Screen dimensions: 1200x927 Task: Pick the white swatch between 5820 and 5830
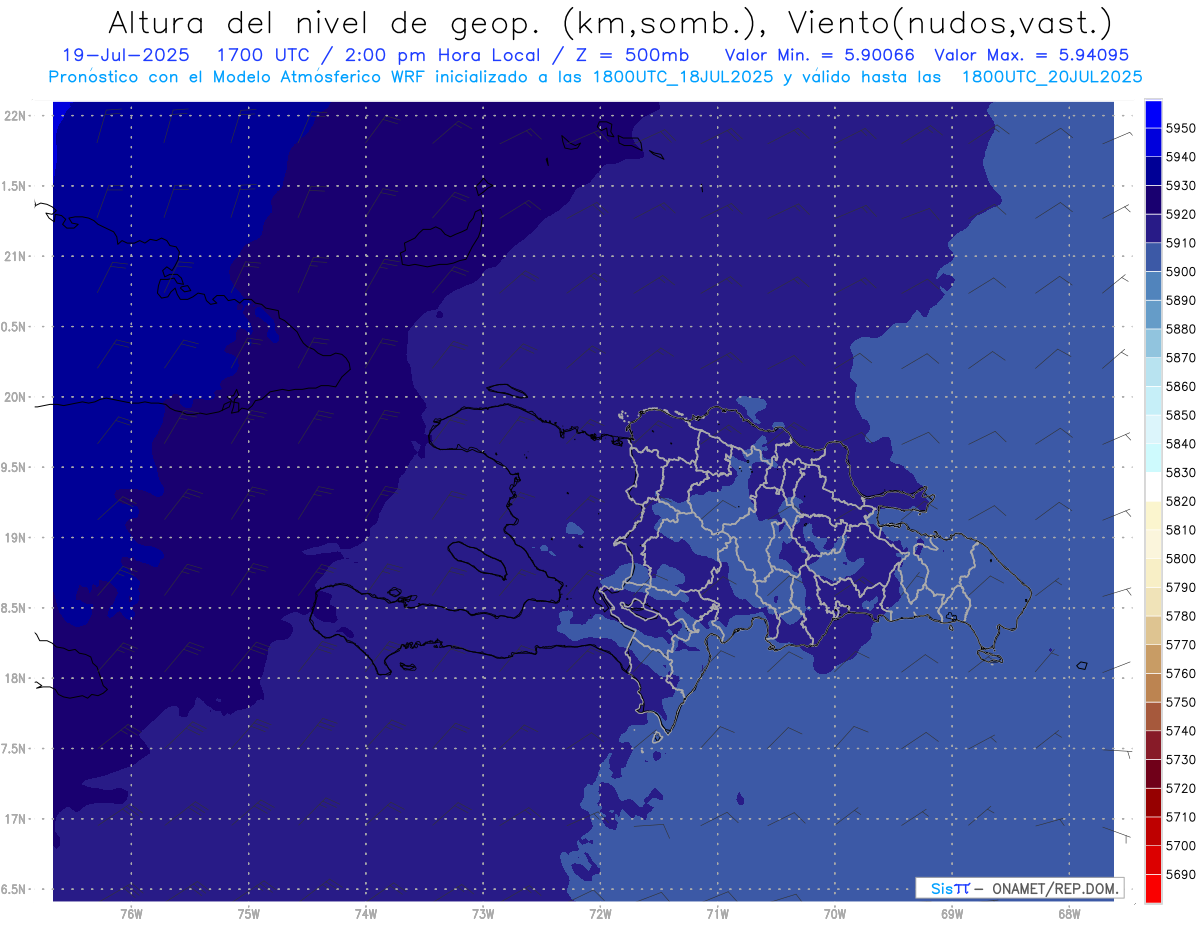coord(1153,487)
